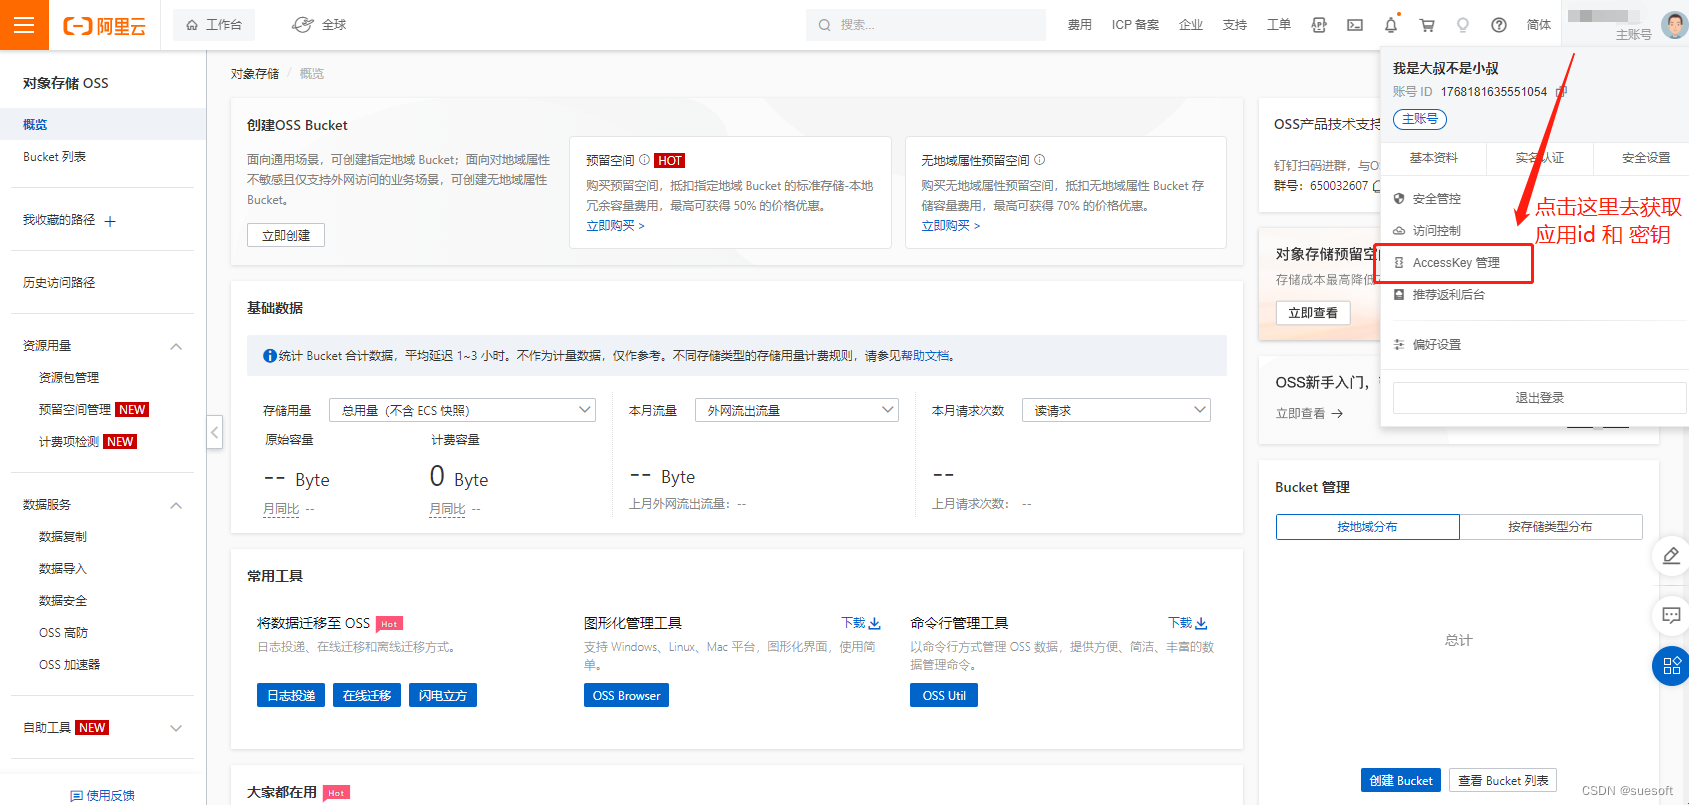The height and width of the screenshot is (805, 1689).
Task: Open the 外网流出流量 dropdown
Action: tap(797, 410)
